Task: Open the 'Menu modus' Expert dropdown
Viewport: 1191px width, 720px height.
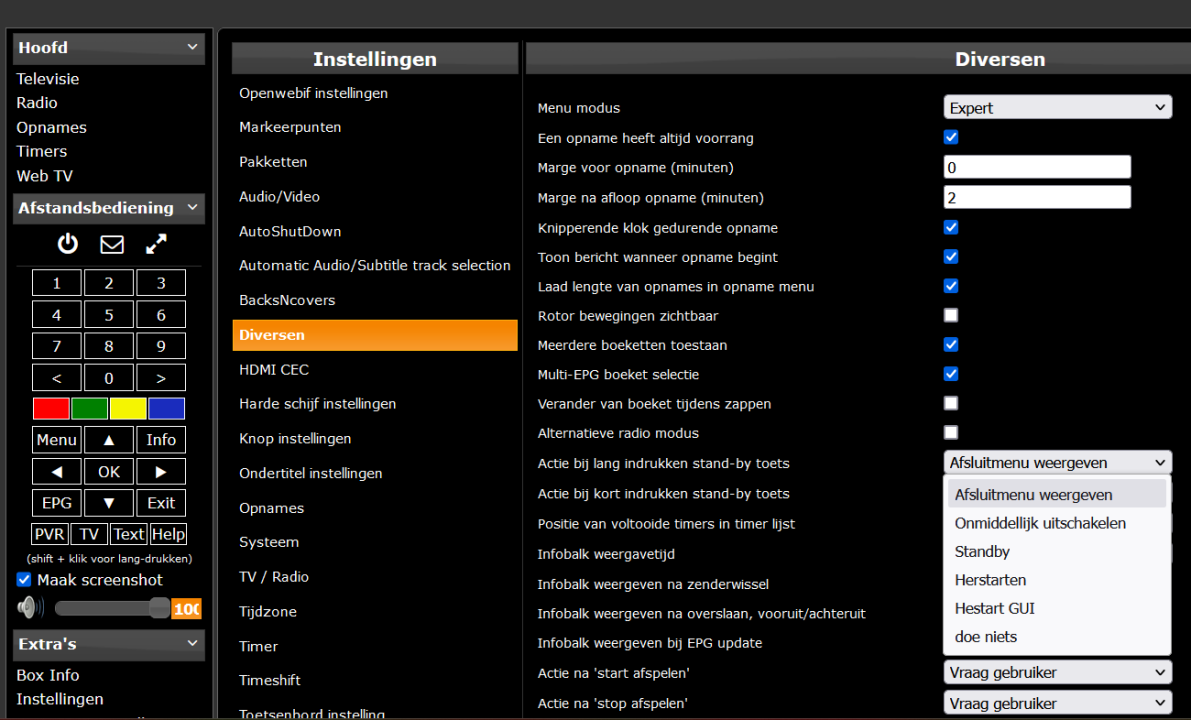Action: coord(1057,106)
